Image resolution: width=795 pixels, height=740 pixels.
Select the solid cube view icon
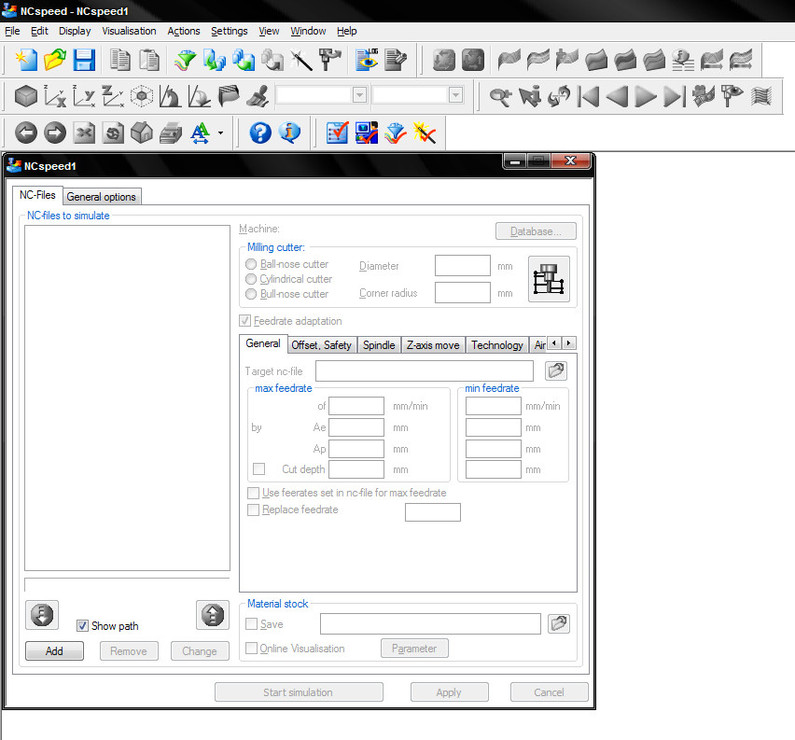[26, 96]
